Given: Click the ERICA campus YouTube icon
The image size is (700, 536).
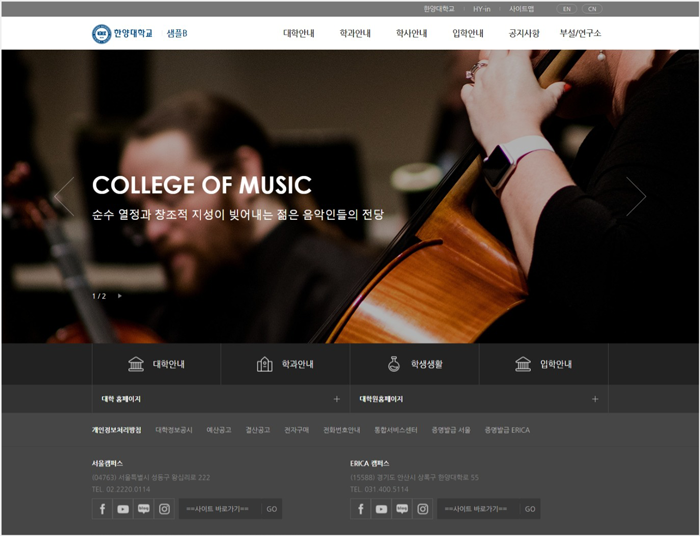Looking at the screenshot, I should [x=381, y=509].
